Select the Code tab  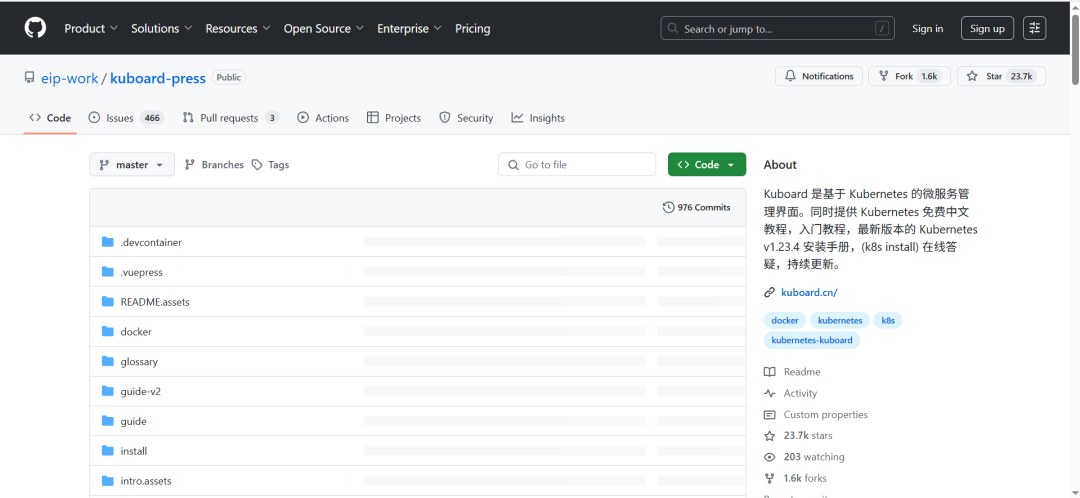pyautogui.click(x=50, y=118)
